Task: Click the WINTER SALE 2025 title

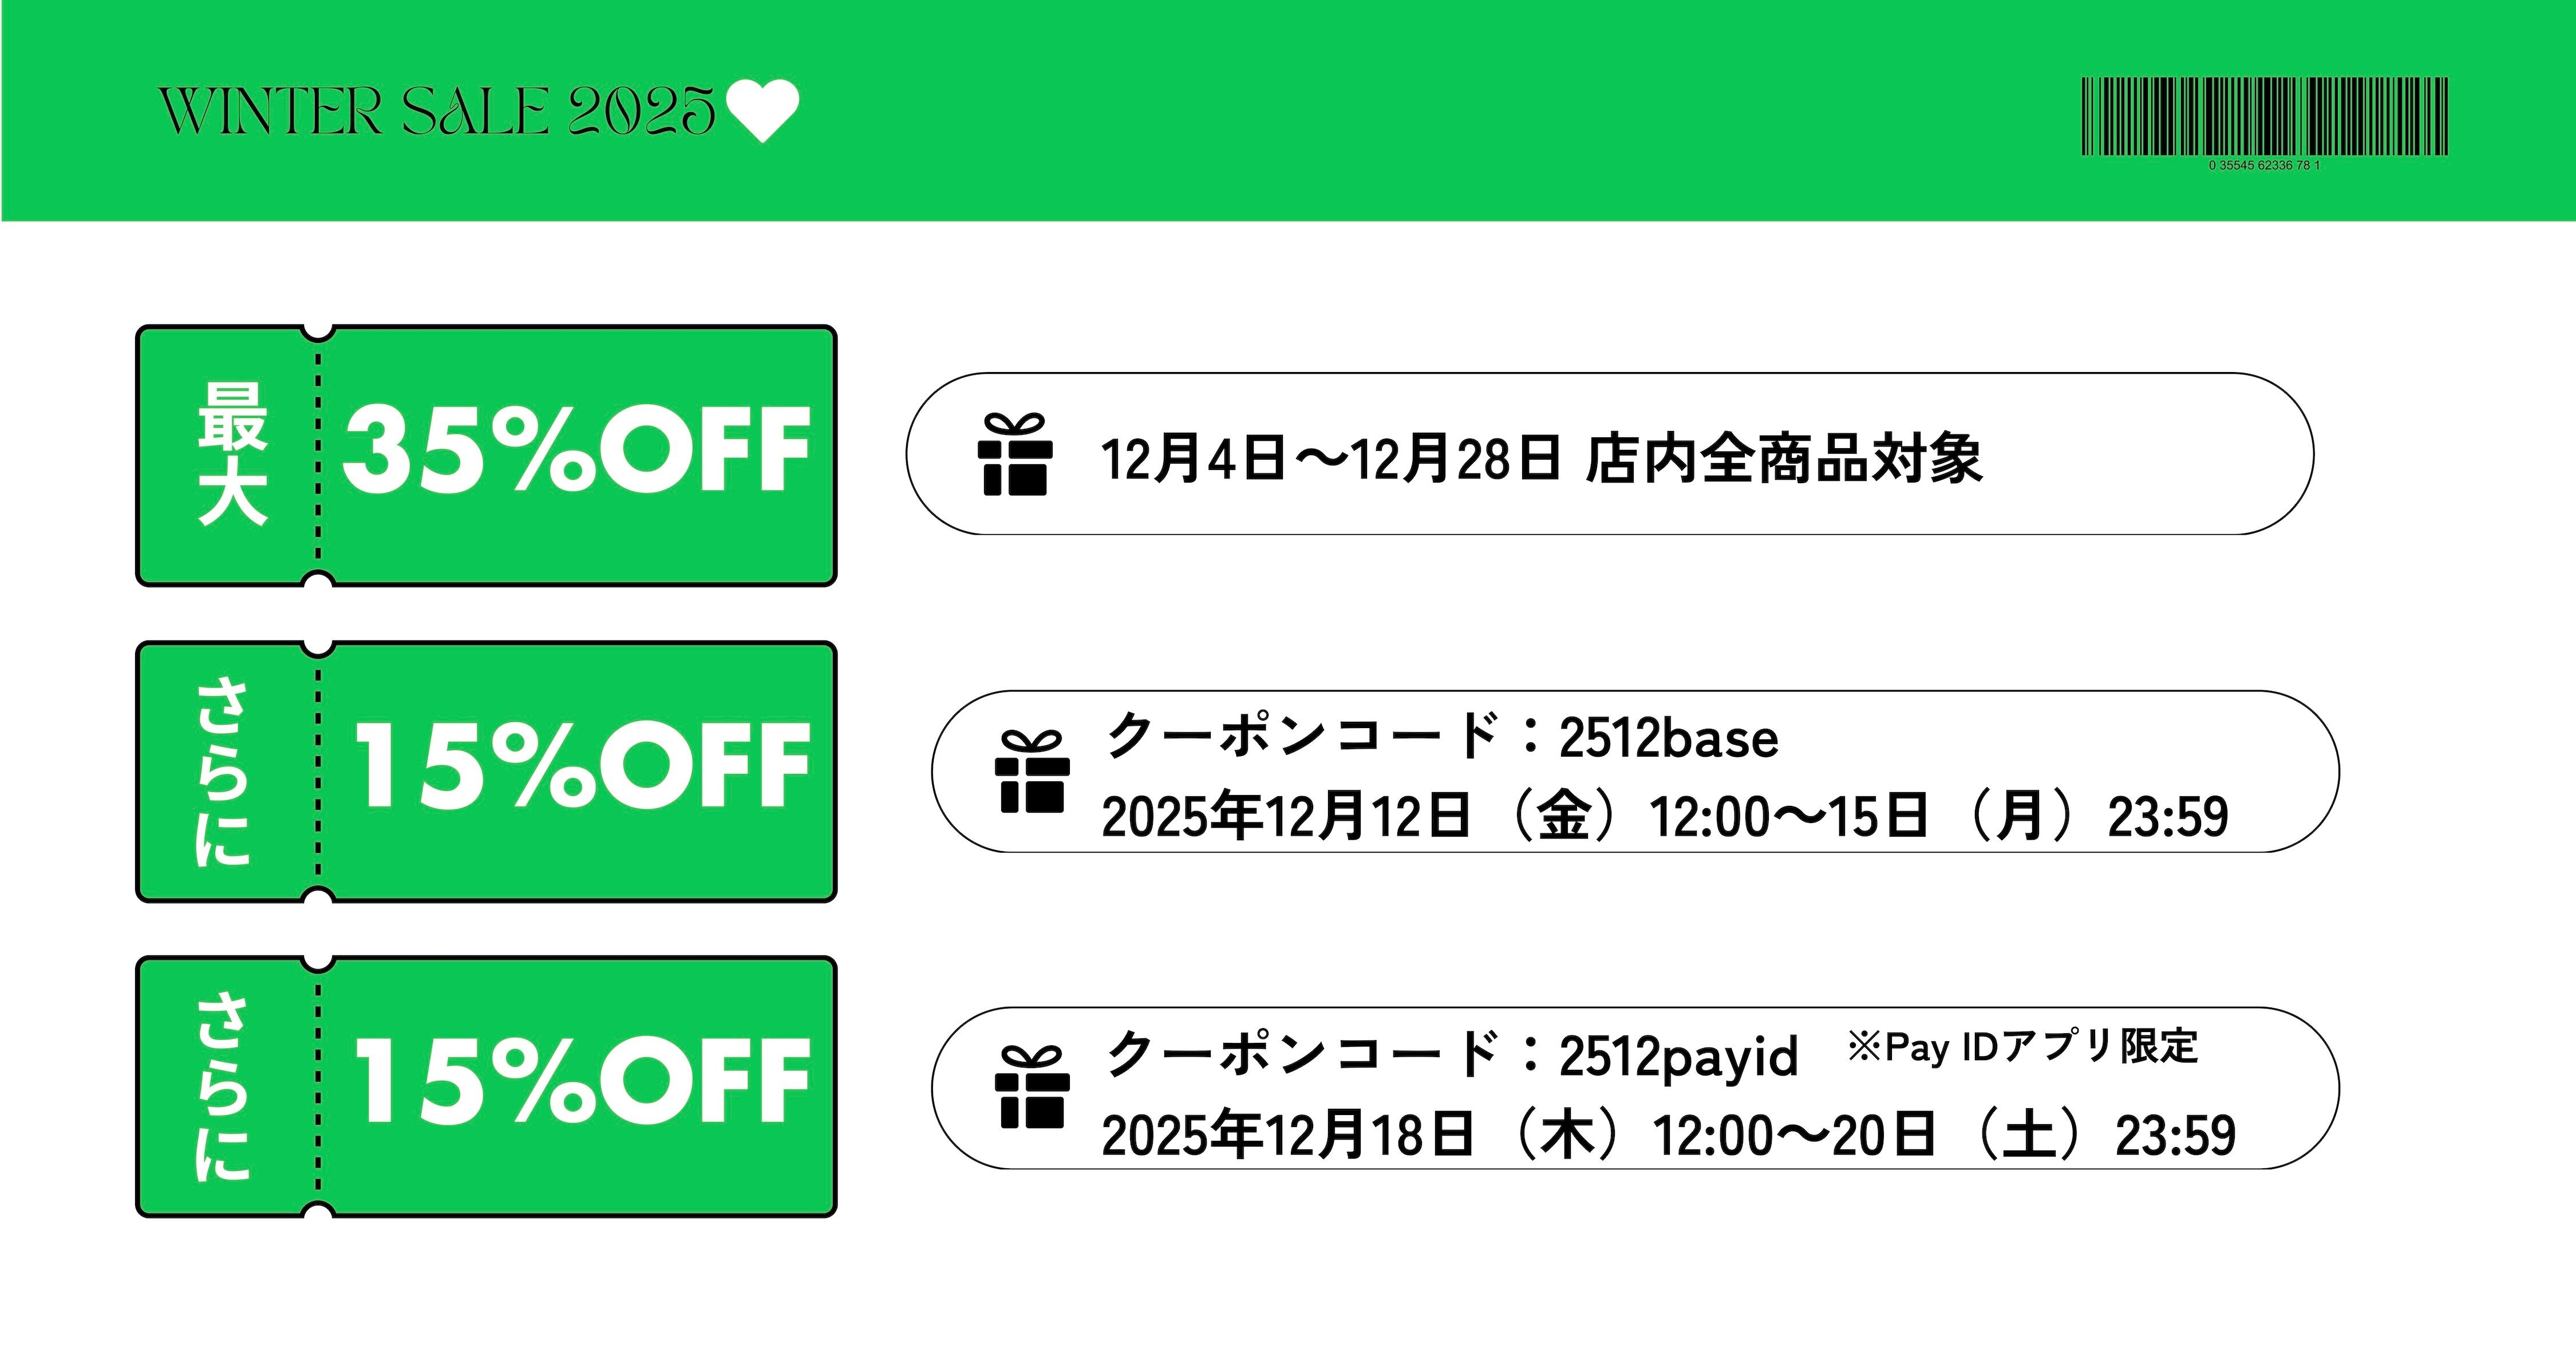Action: click(437, 110)
